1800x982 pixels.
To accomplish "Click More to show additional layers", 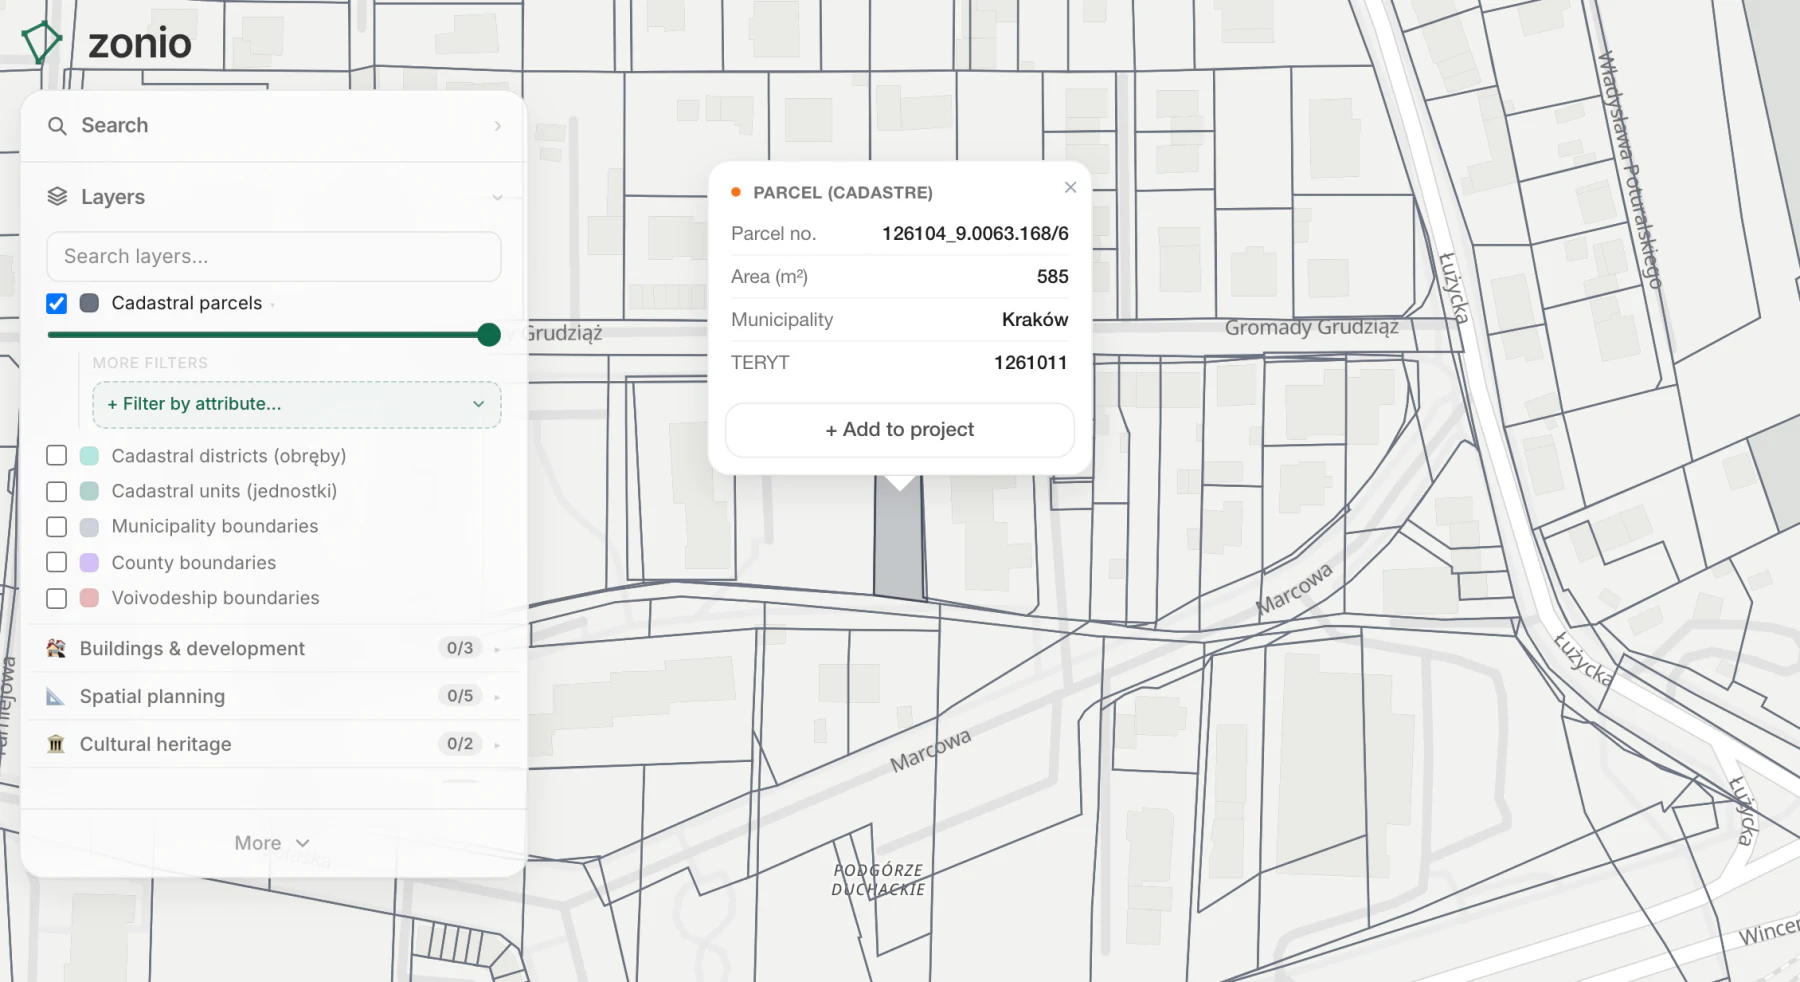I will coord(272,843).
